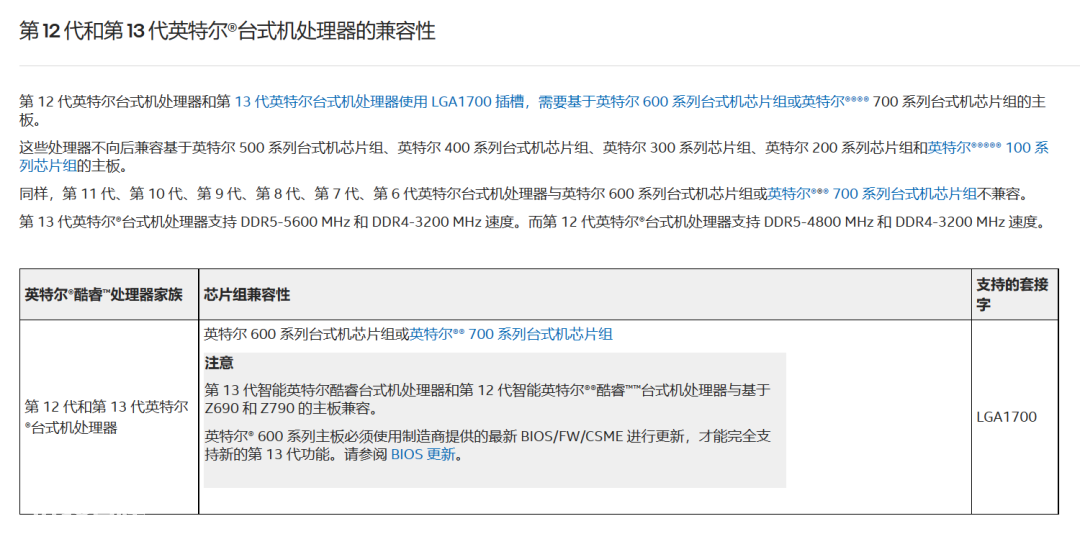Open the 700 系列台式机芯片组 link inside the table
Image resolution: width=1080 pixels, height=552 pixels.
pyautogui.click(x=511, y=334)
